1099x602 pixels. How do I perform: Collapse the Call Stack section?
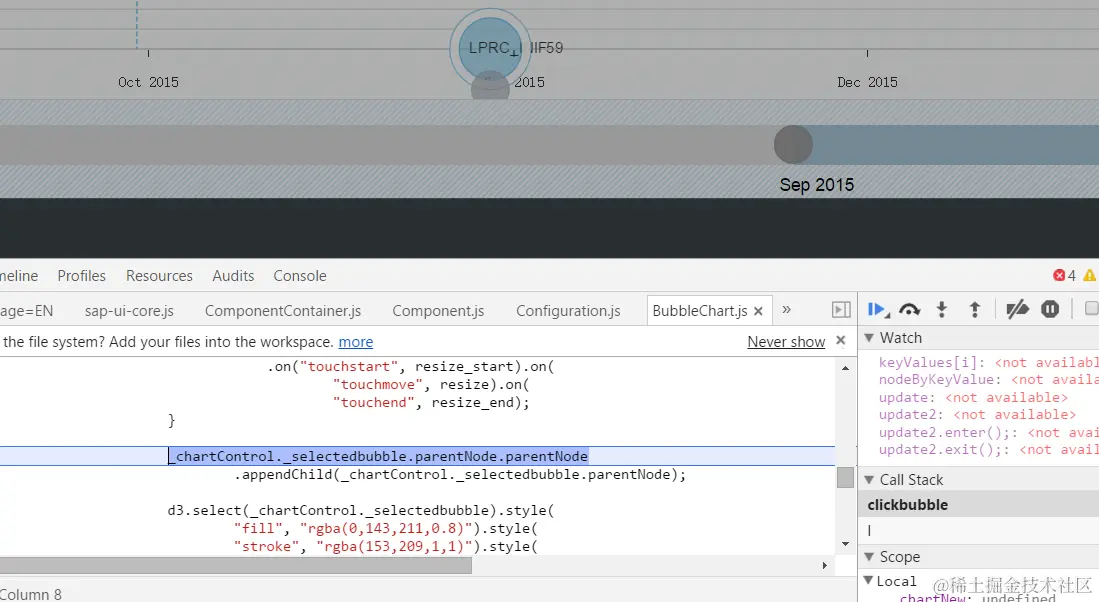pos(869,480)
